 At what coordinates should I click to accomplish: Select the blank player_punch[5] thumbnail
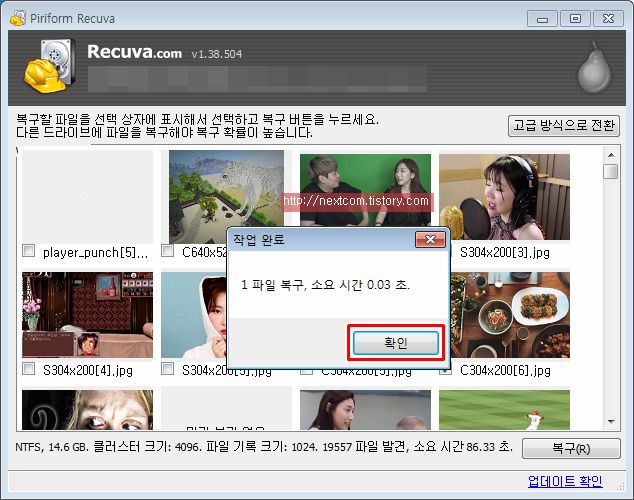(87, 197)
